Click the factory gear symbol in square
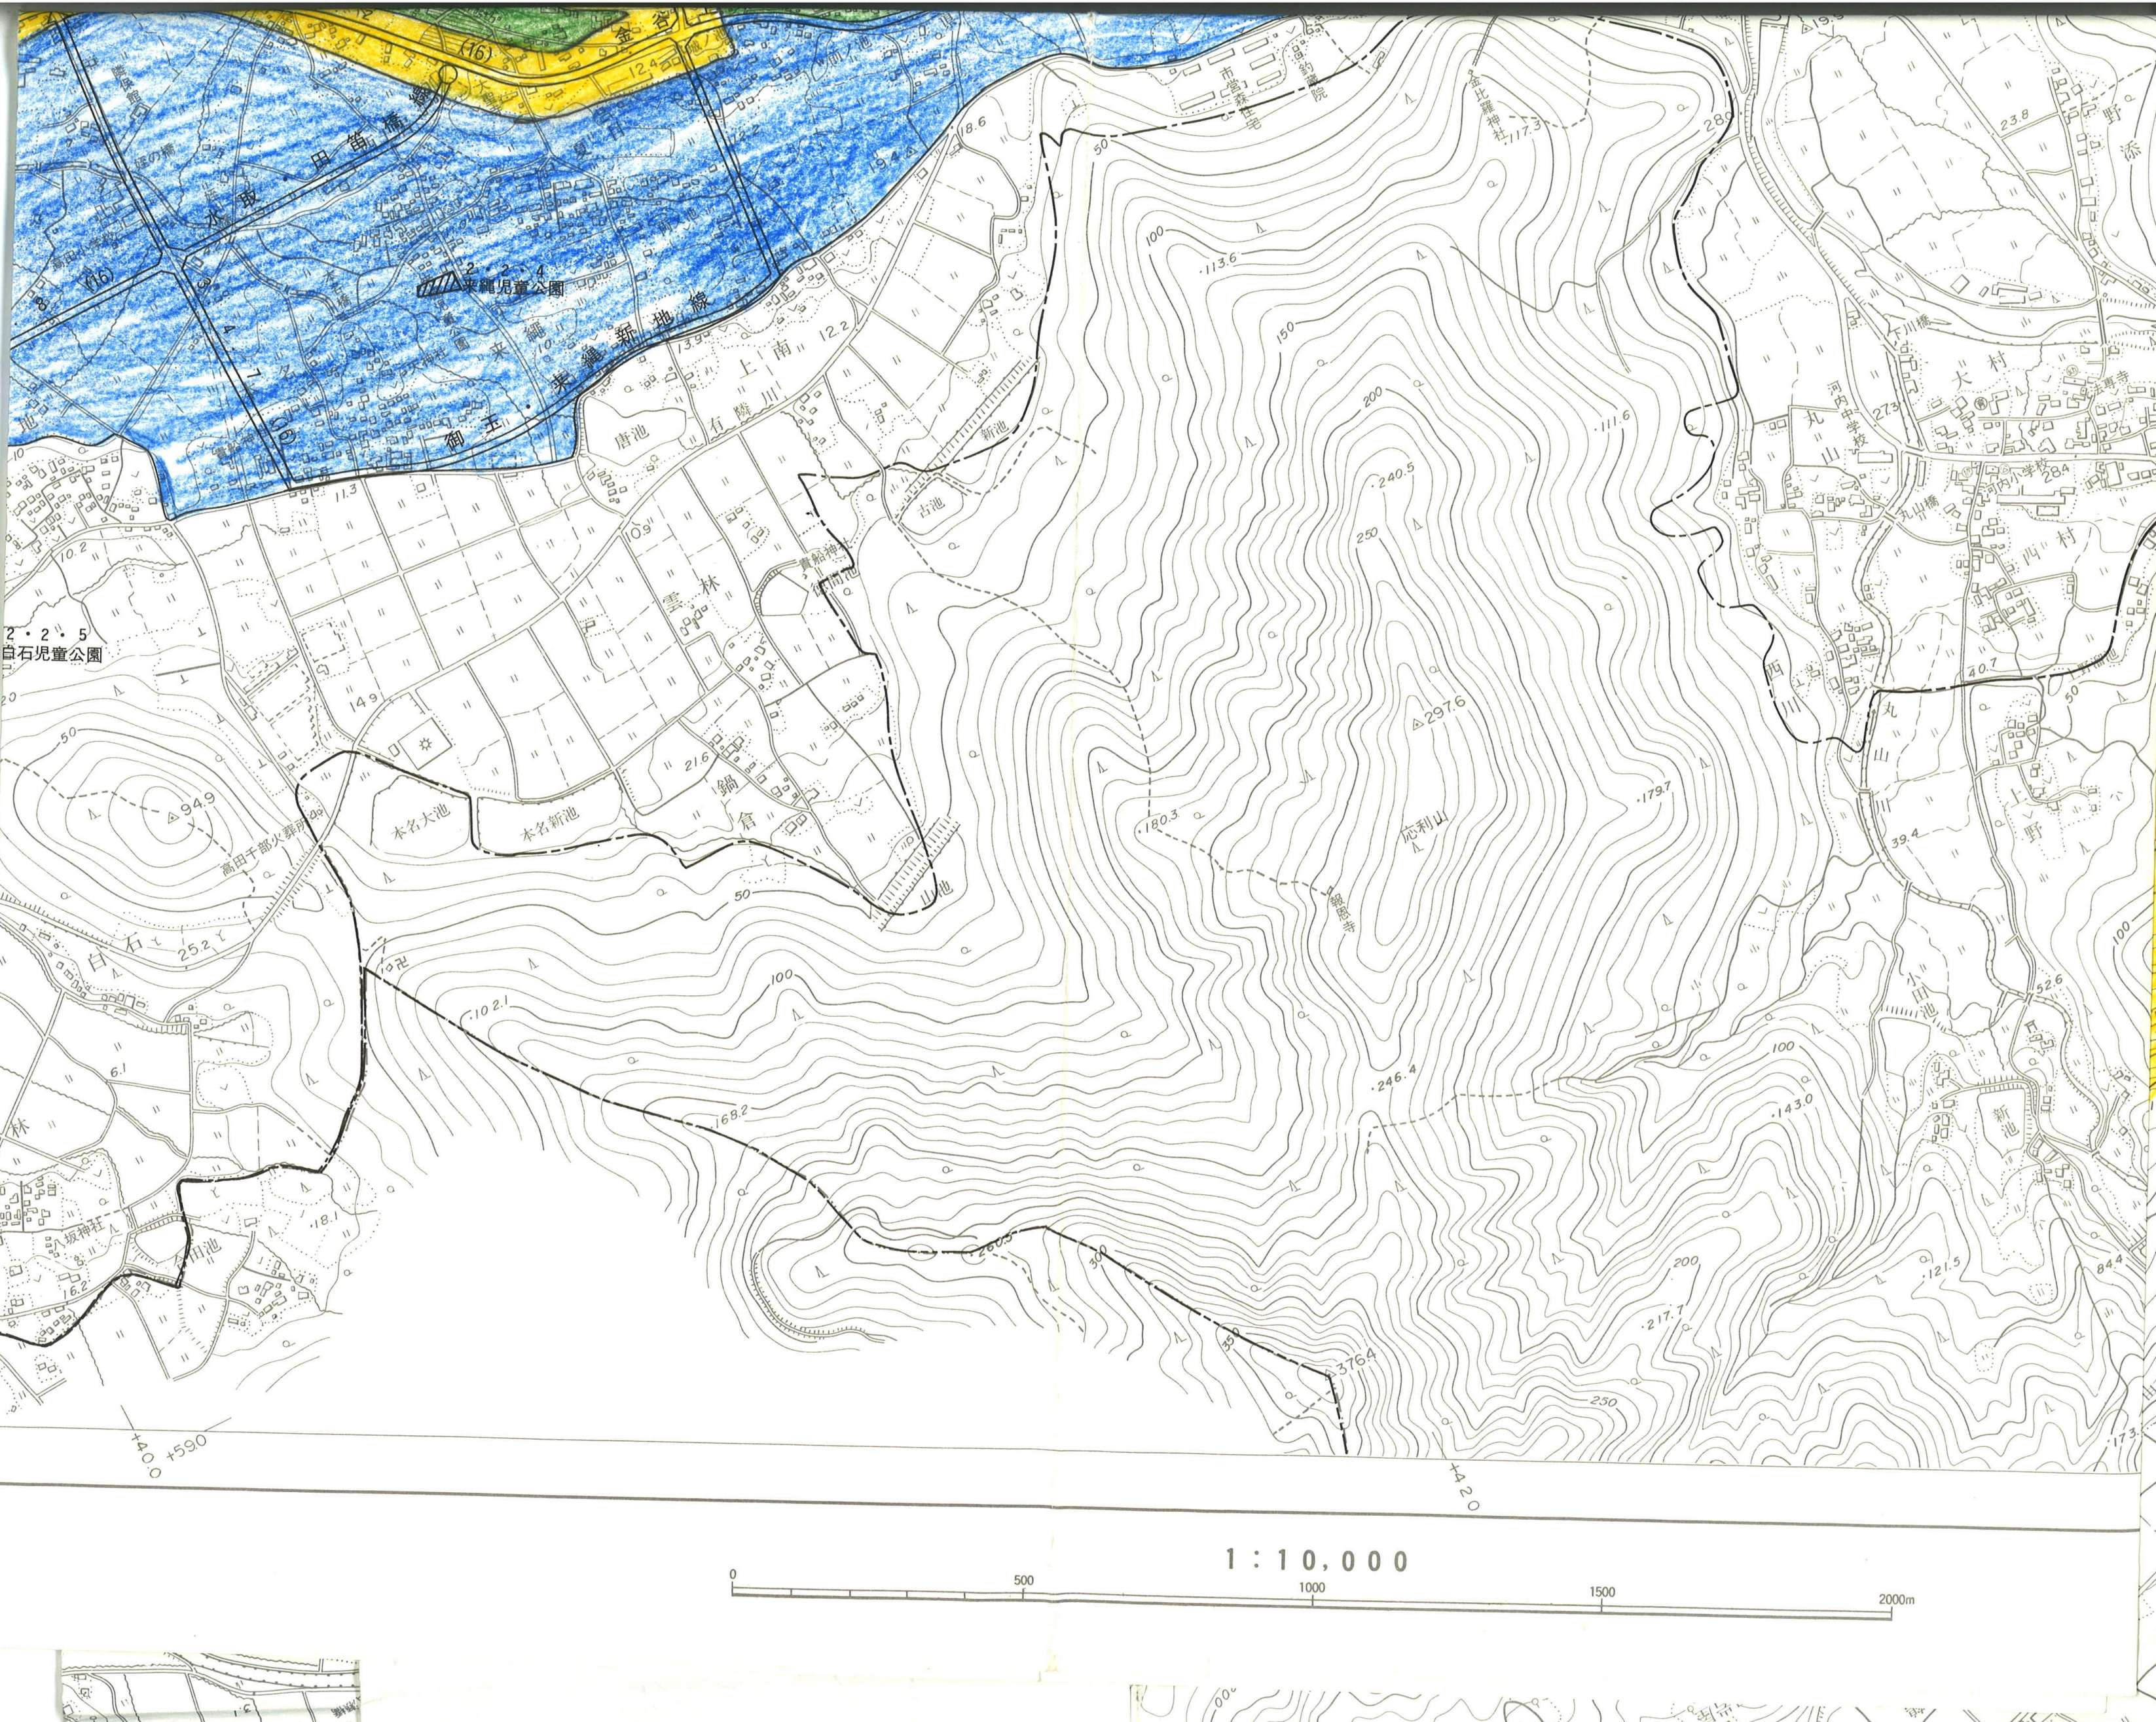Viewport: 2156px width, 1722px height. click(425, 745)
